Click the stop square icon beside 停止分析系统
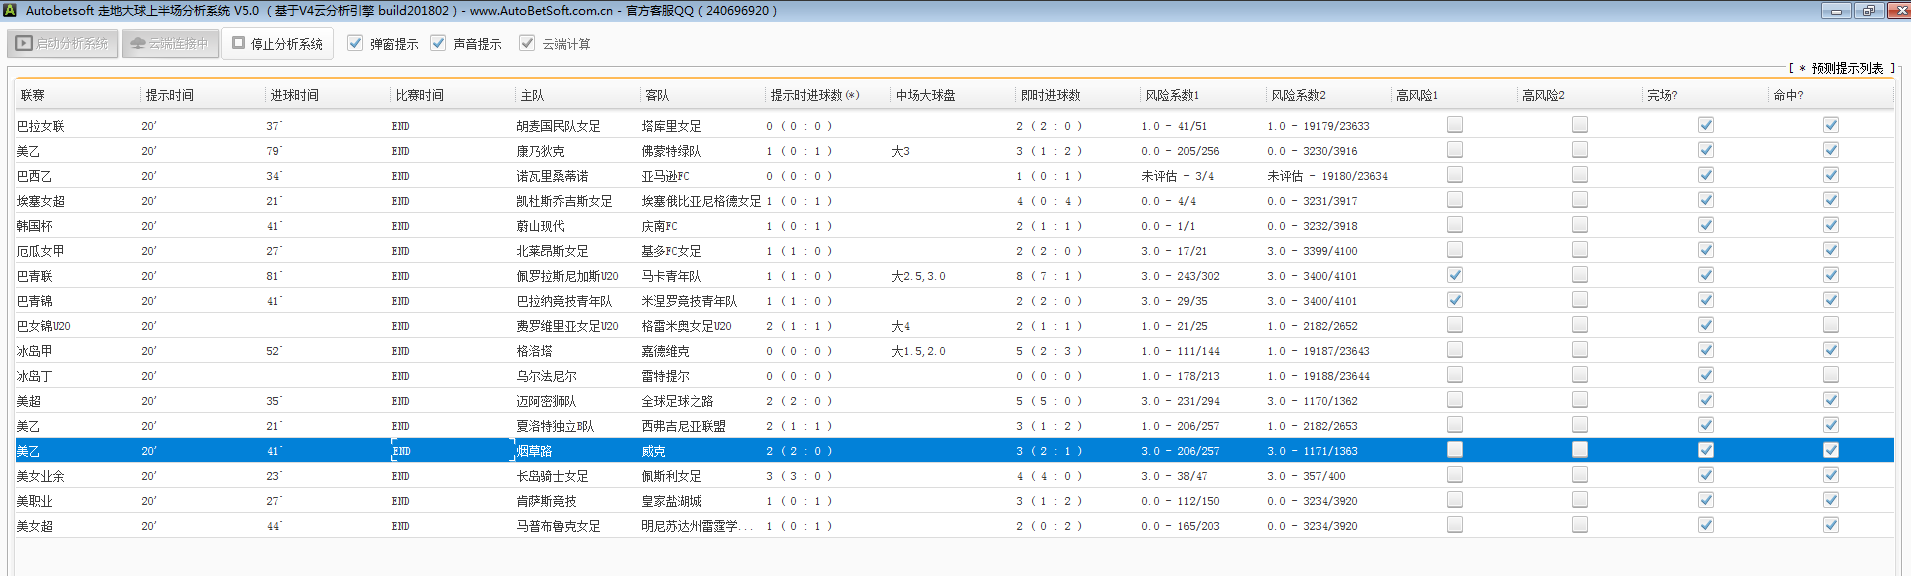 point(239,43)
